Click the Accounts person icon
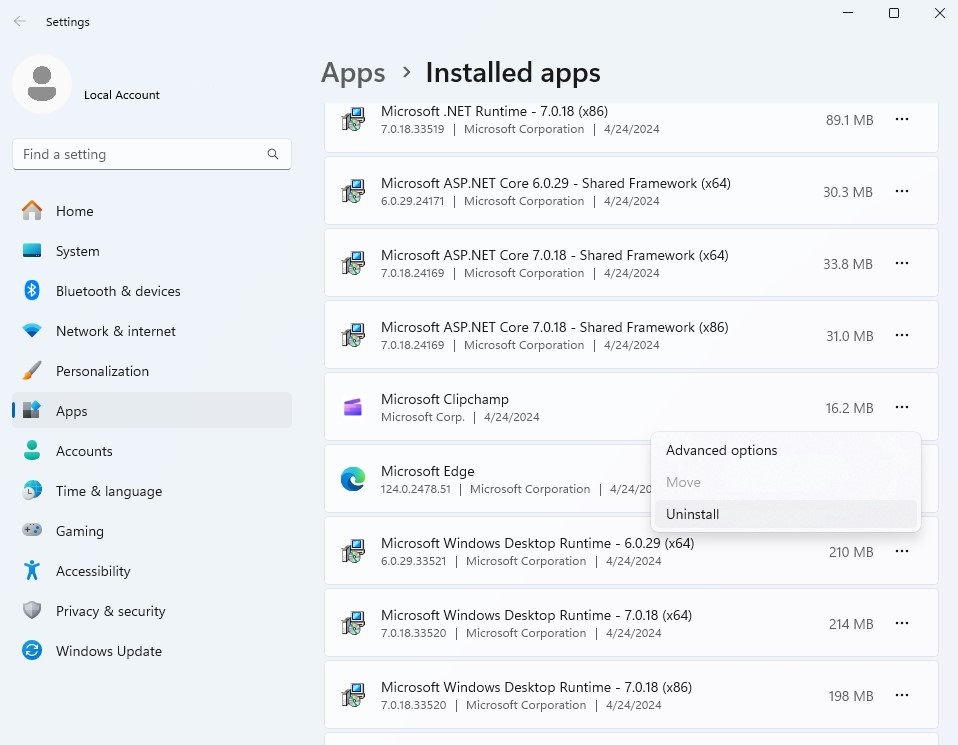 point(32,450)
